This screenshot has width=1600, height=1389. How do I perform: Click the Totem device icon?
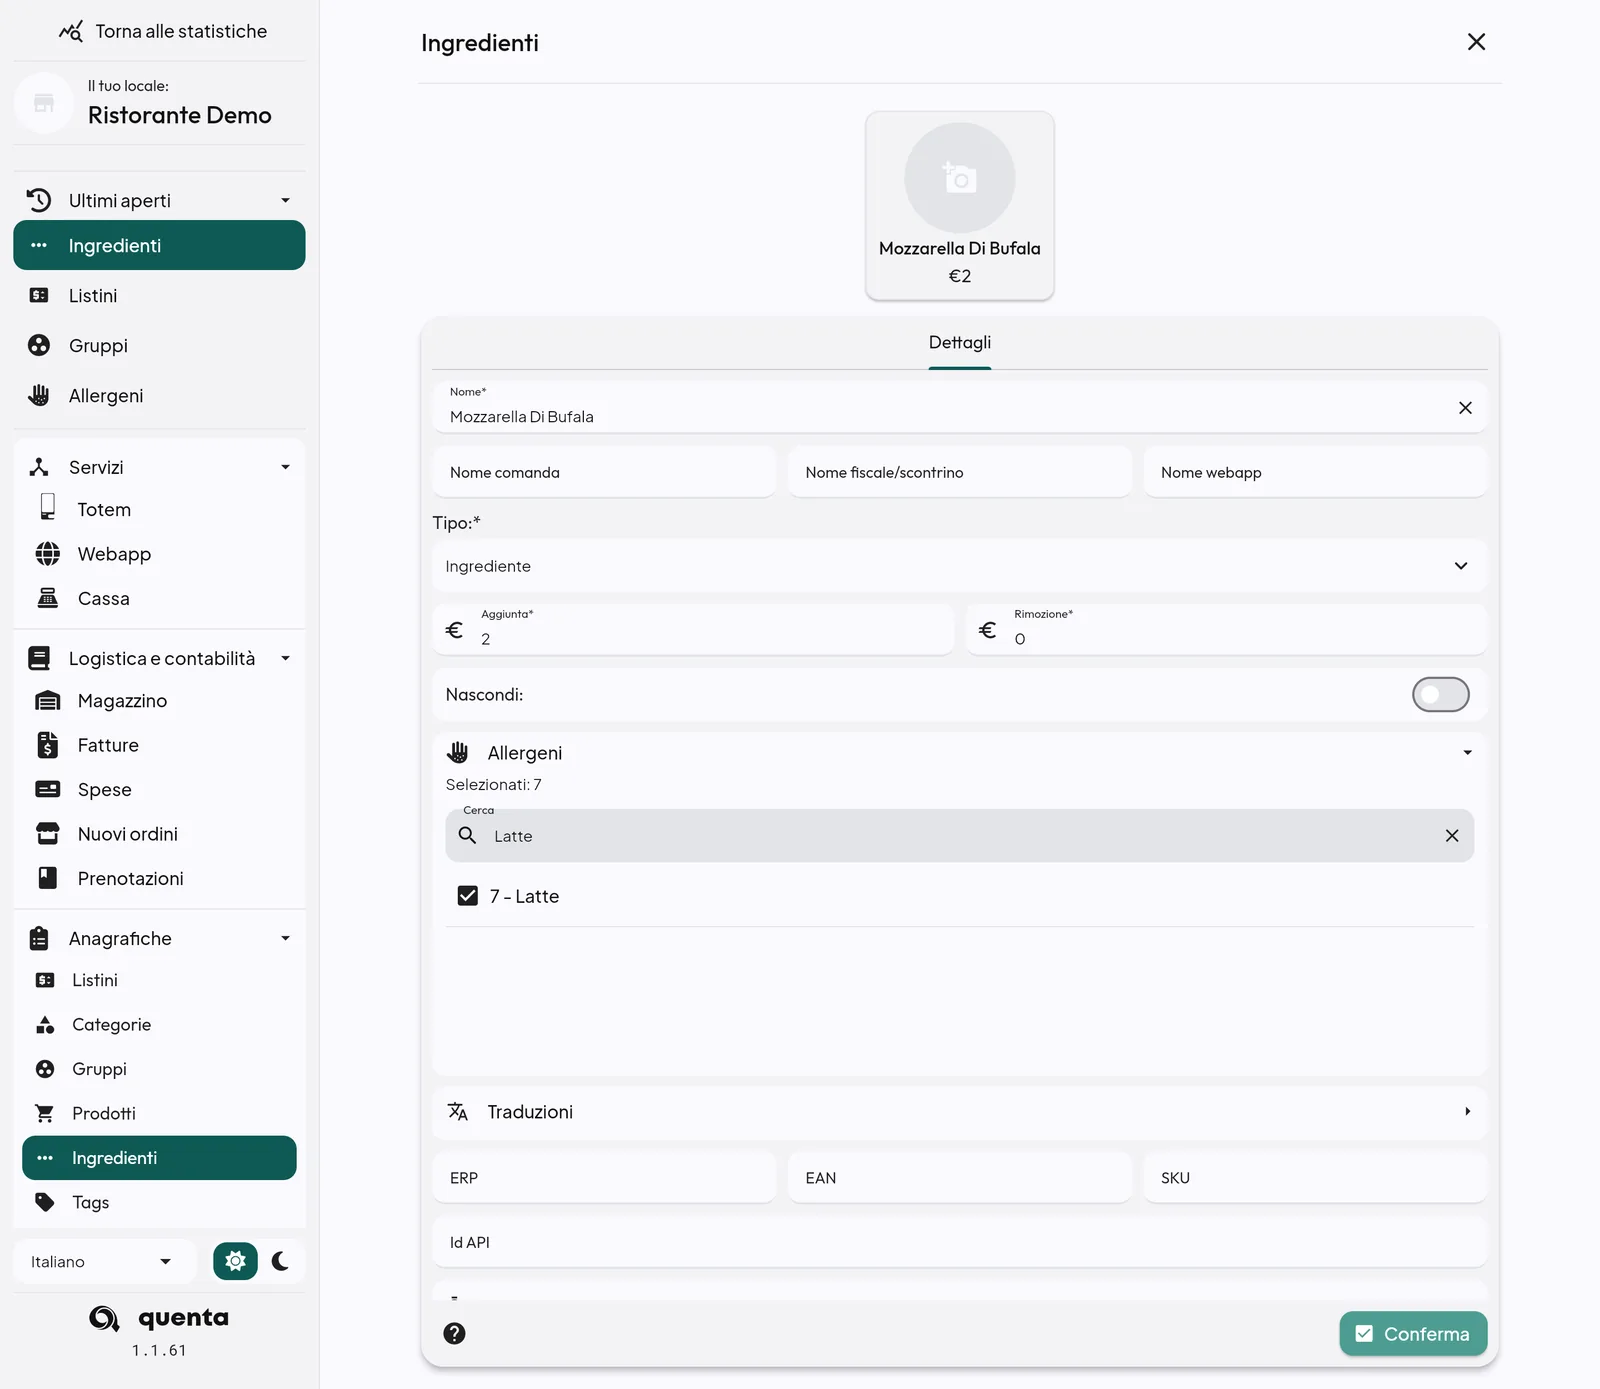47,508
